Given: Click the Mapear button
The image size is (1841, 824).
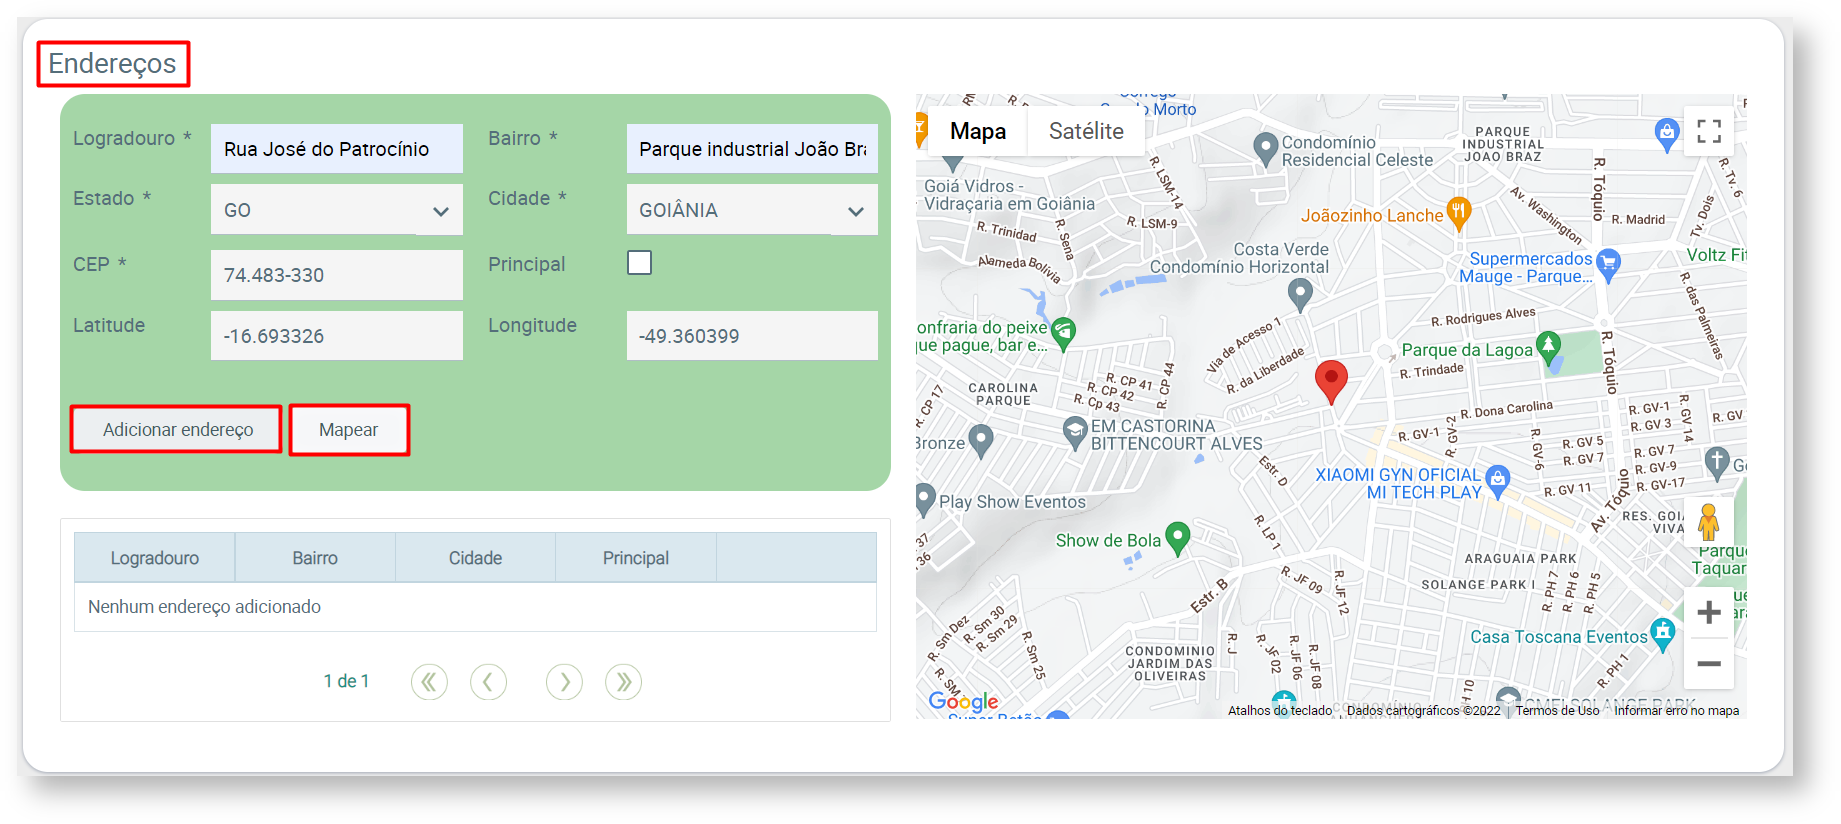Looking at the screenshot, I should coord(349,430).
